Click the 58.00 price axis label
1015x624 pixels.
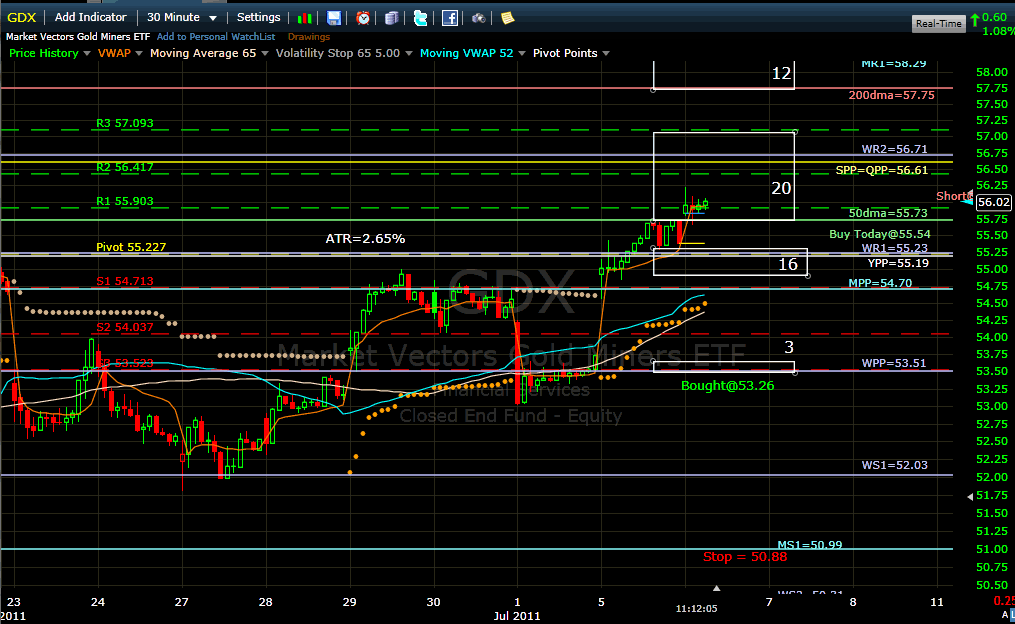point(992,72)
